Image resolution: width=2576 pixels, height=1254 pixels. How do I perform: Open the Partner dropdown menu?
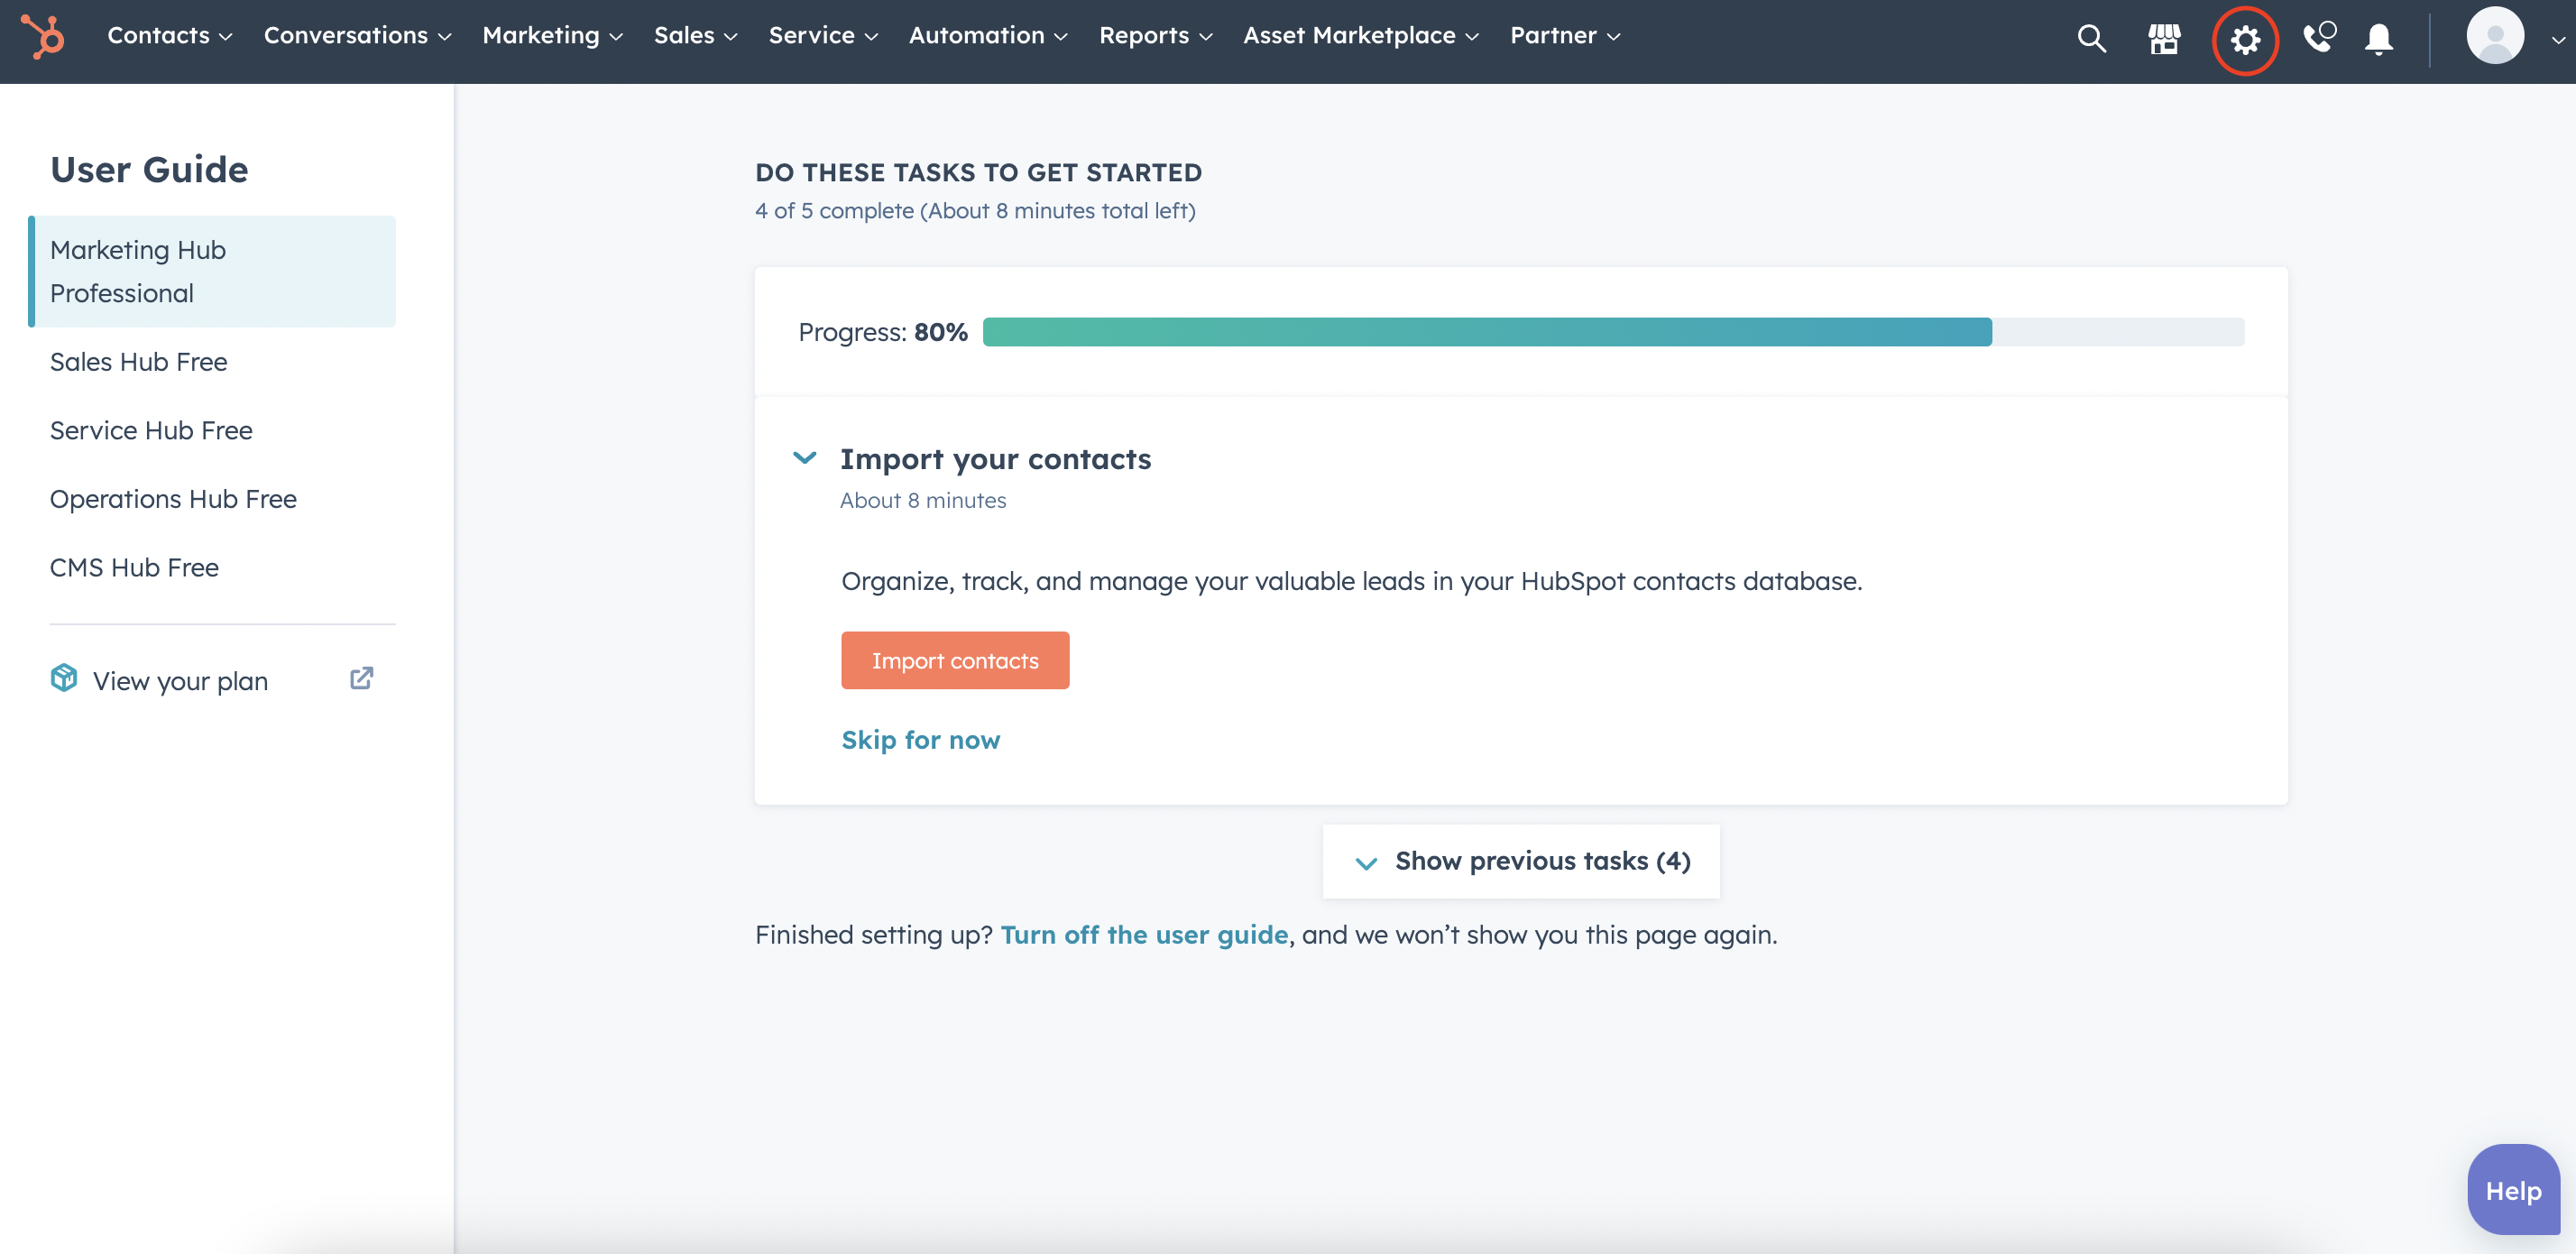point(1566,35)
